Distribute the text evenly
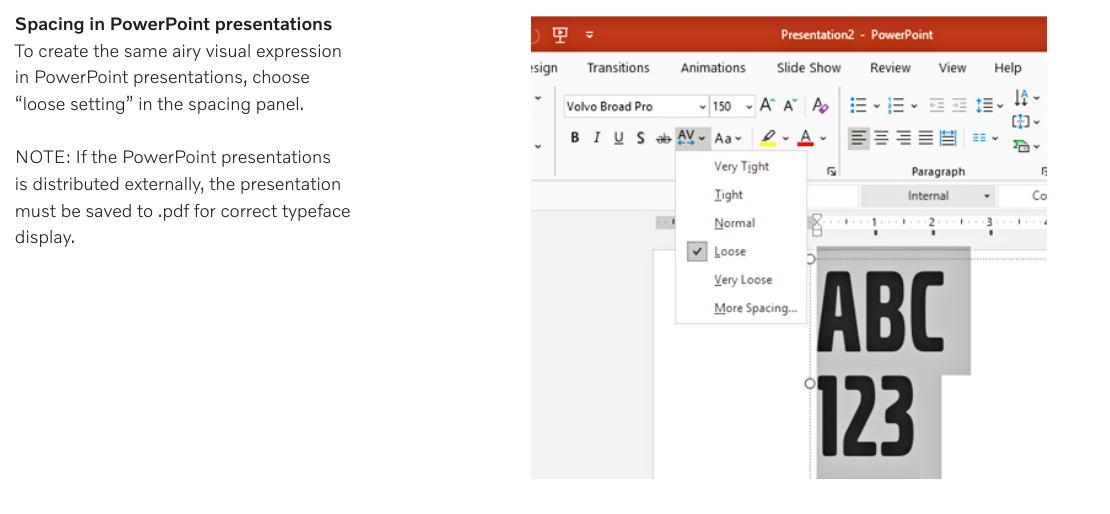The width and height of the screenshot is (1110, 514). pyautogui.click(x=948, y=137)
